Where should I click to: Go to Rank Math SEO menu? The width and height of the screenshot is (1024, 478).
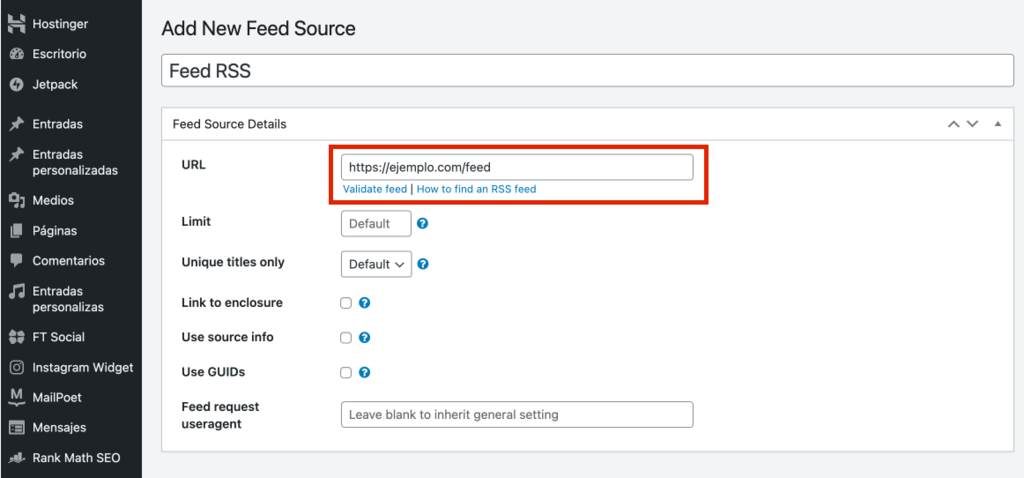[x=76, y=458]
